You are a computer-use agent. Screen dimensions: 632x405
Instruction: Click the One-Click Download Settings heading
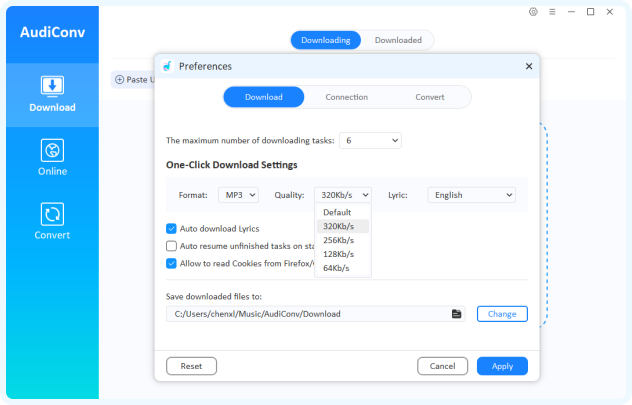pyautogui.click(x=232, y=165)
